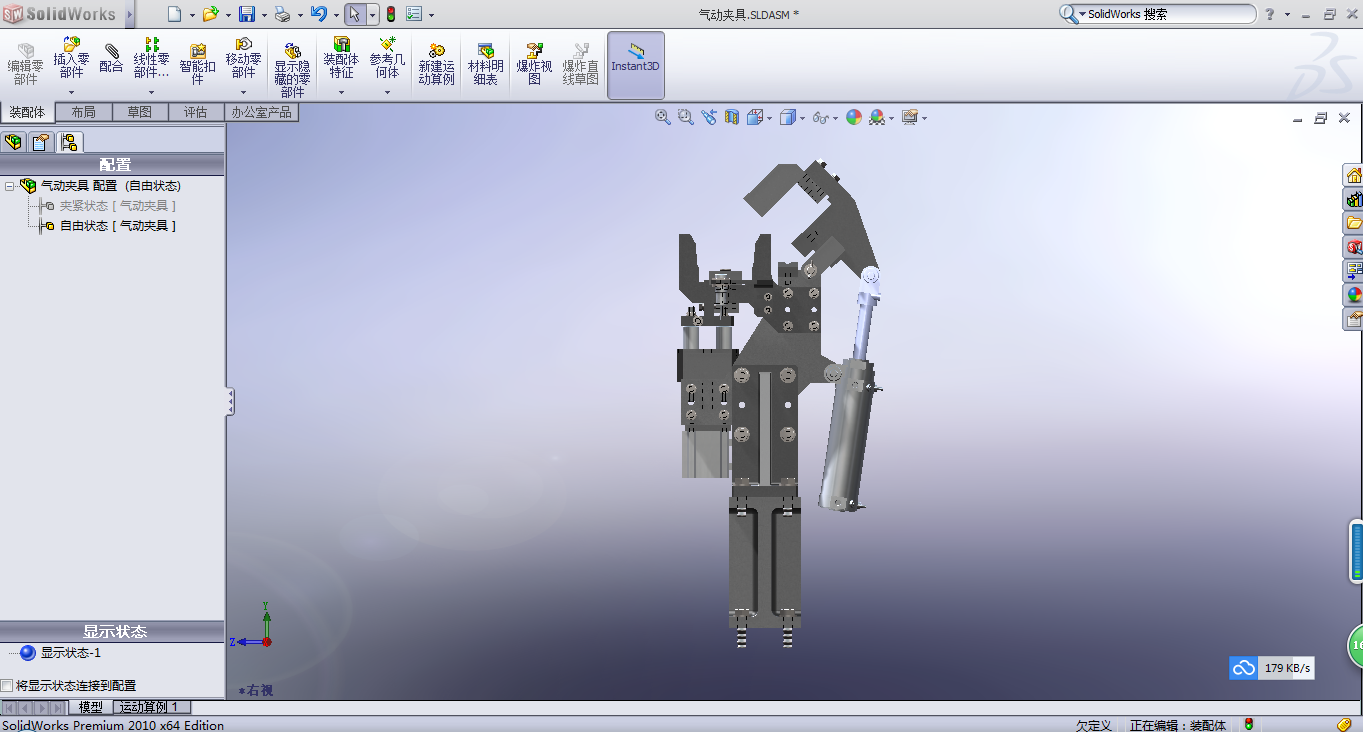
Task: Click panel collapse handle on splitter
Action: pos(230,402)
